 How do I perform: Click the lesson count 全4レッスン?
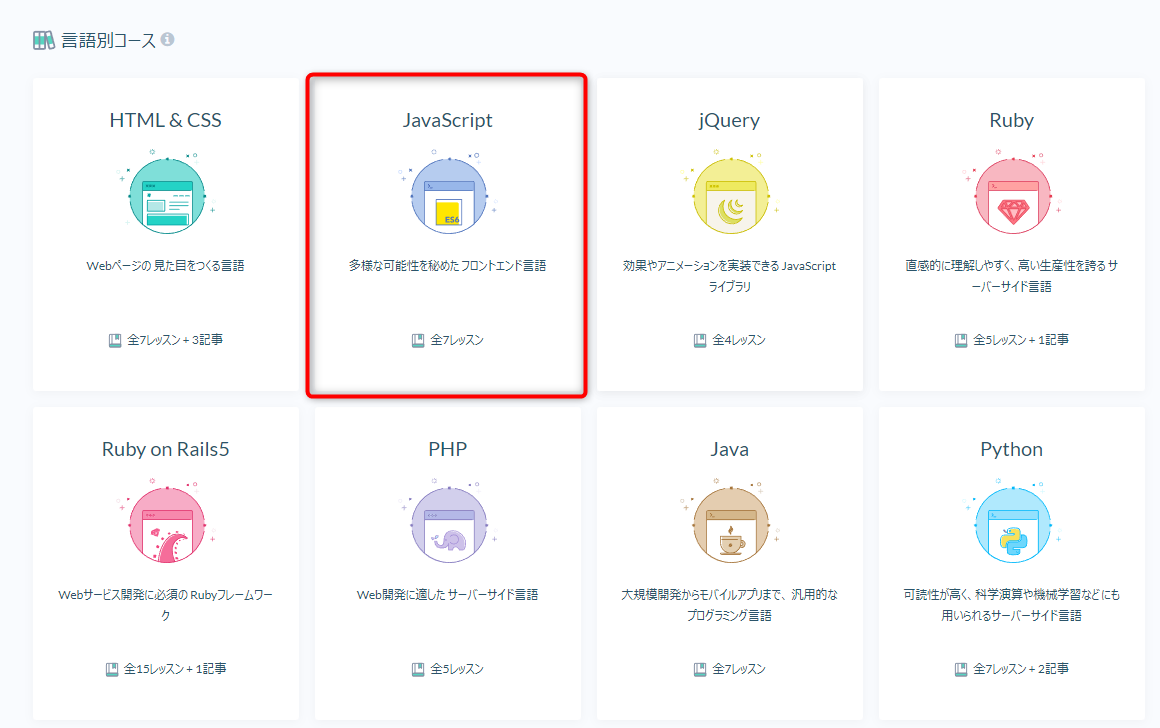click(x=739, y=340)
